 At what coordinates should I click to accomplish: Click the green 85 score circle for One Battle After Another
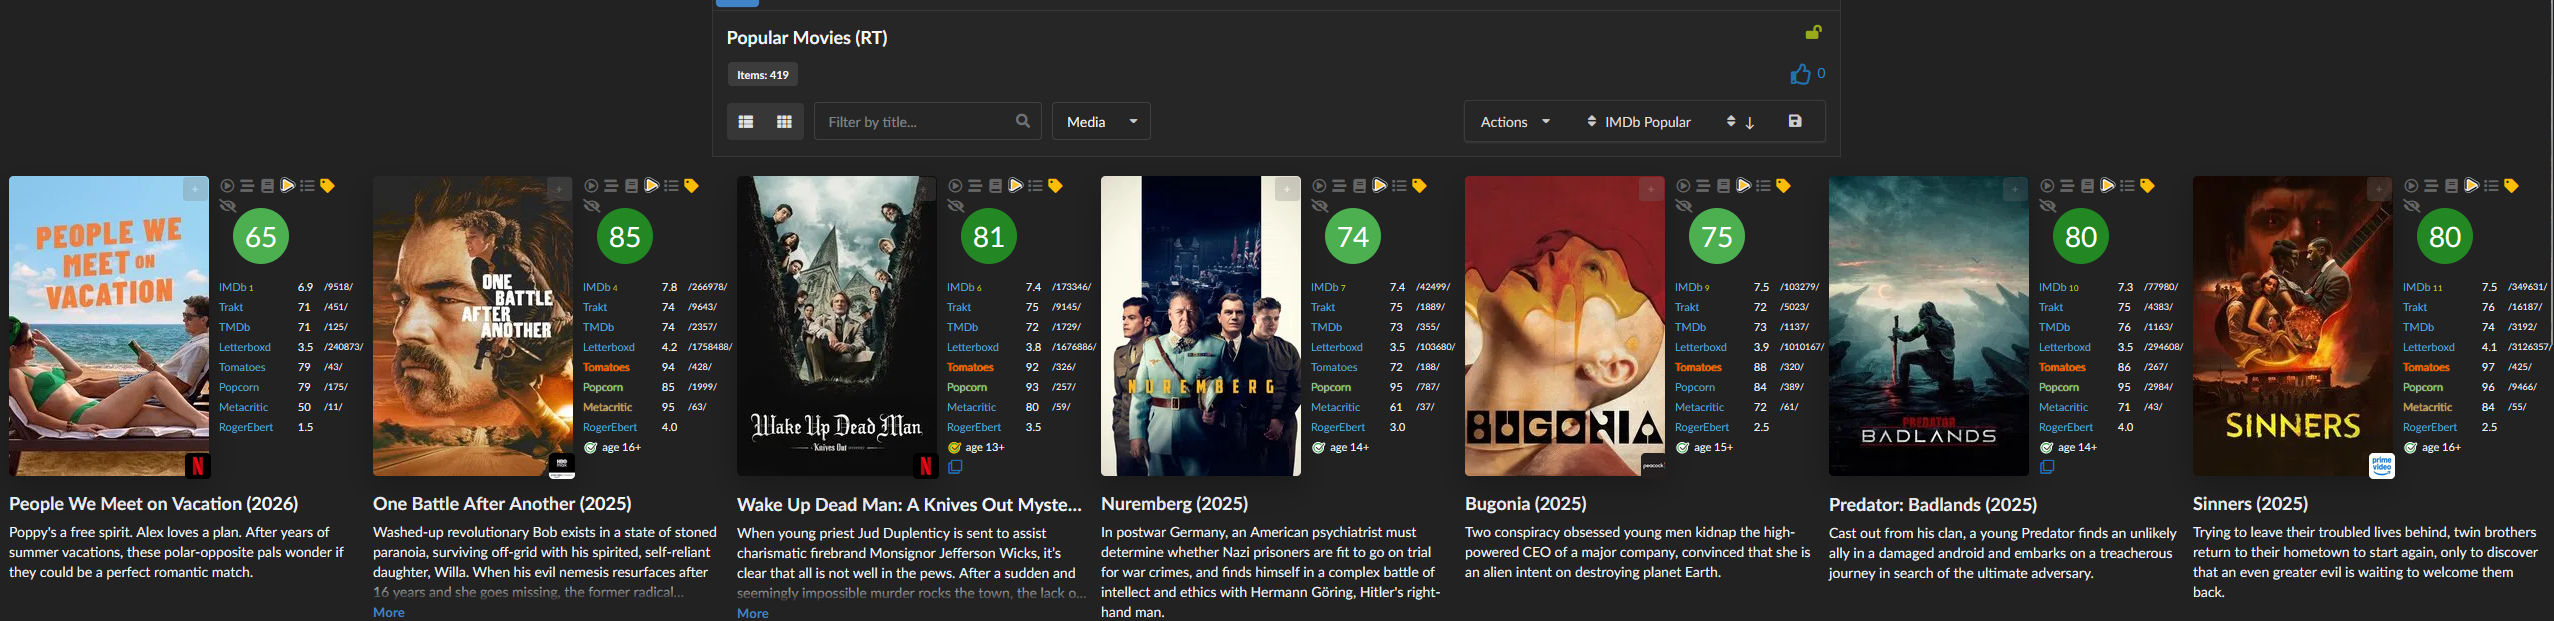click(x=625, y=237)
